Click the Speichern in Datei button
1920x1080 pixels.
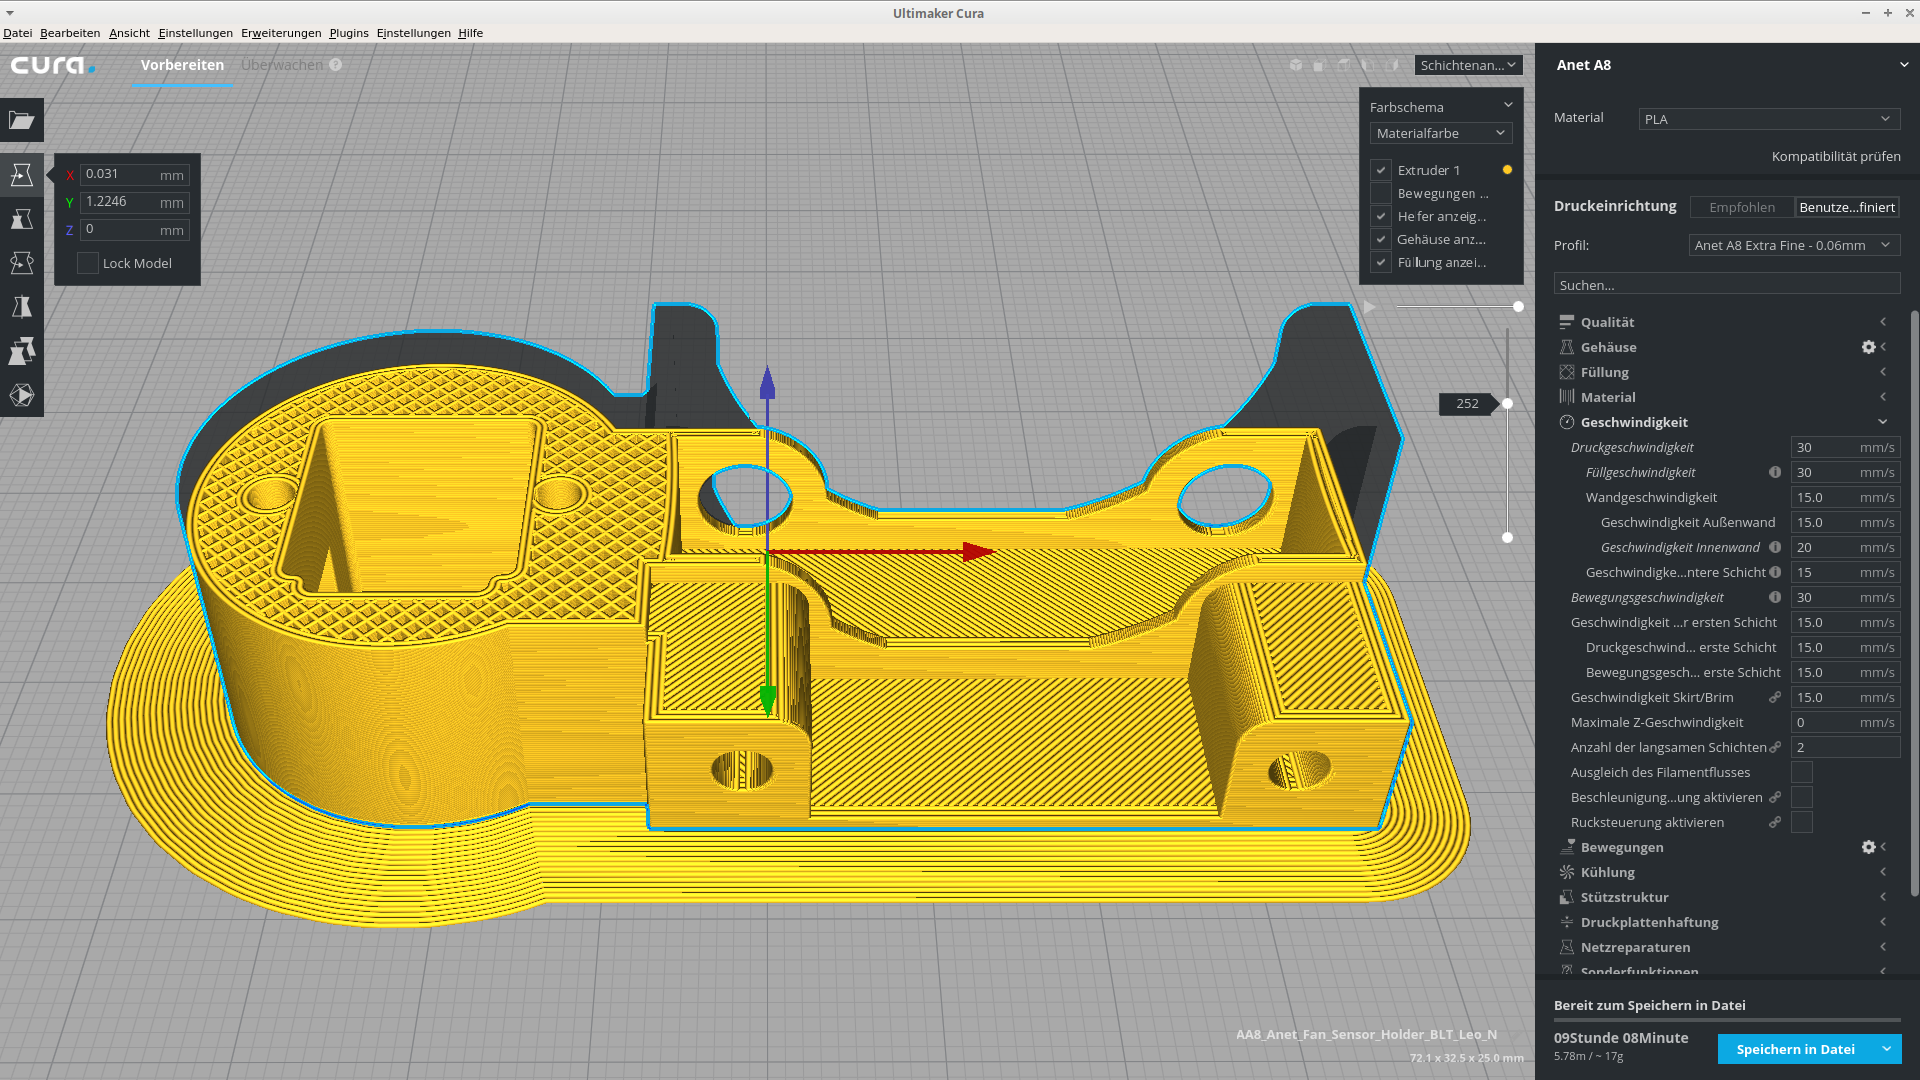[x=1795, y=1049]
